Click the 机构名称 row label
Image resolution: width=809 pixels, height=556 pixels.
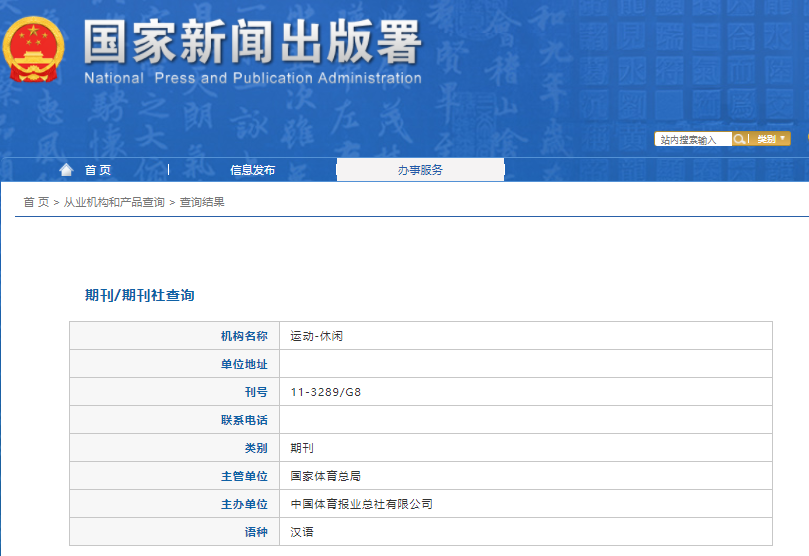pyautogui.click(x=244, y=336)
